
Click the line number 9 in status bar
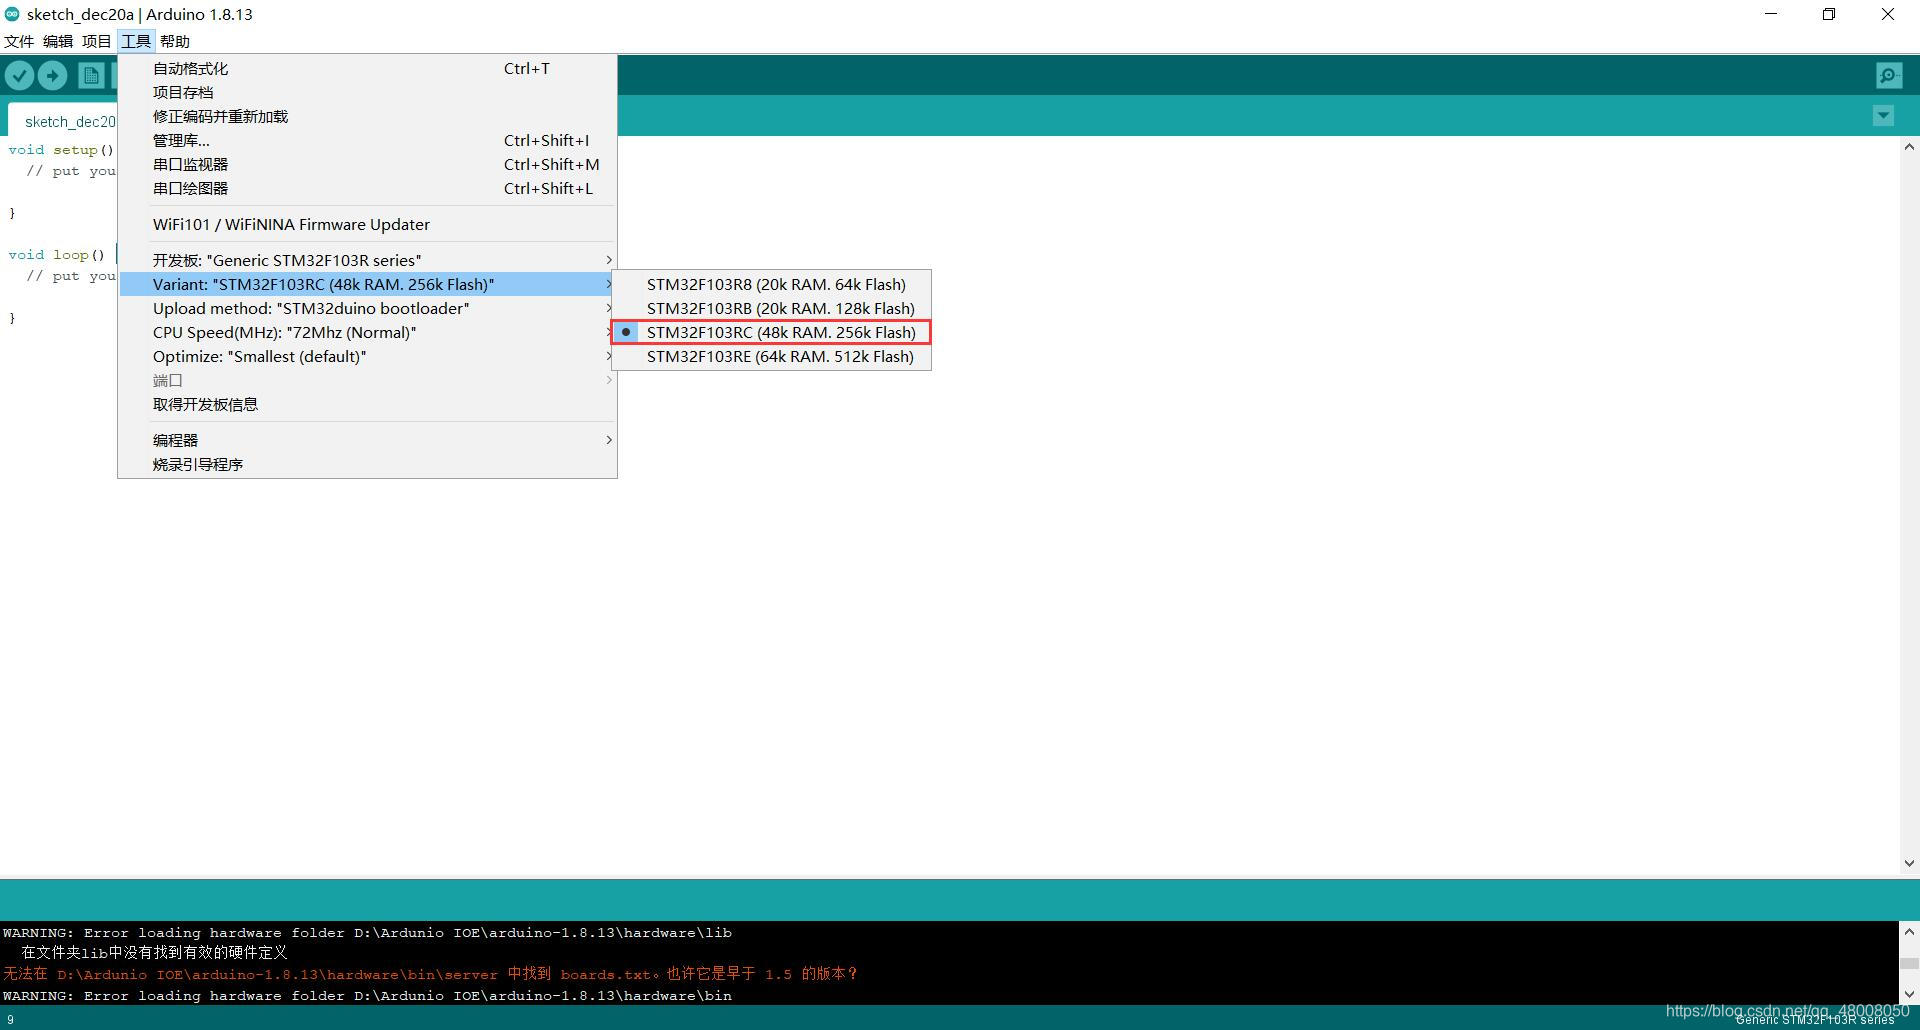(x=10, y=1019)
